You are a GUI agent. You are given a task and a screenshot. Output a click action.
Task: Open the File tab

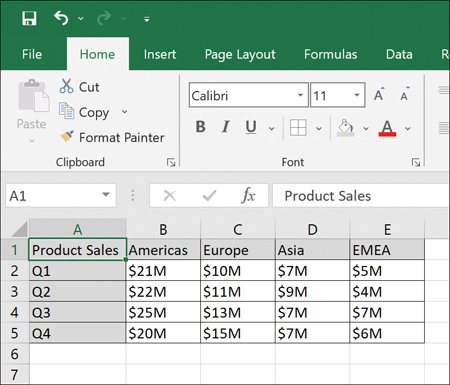point(32,54)
